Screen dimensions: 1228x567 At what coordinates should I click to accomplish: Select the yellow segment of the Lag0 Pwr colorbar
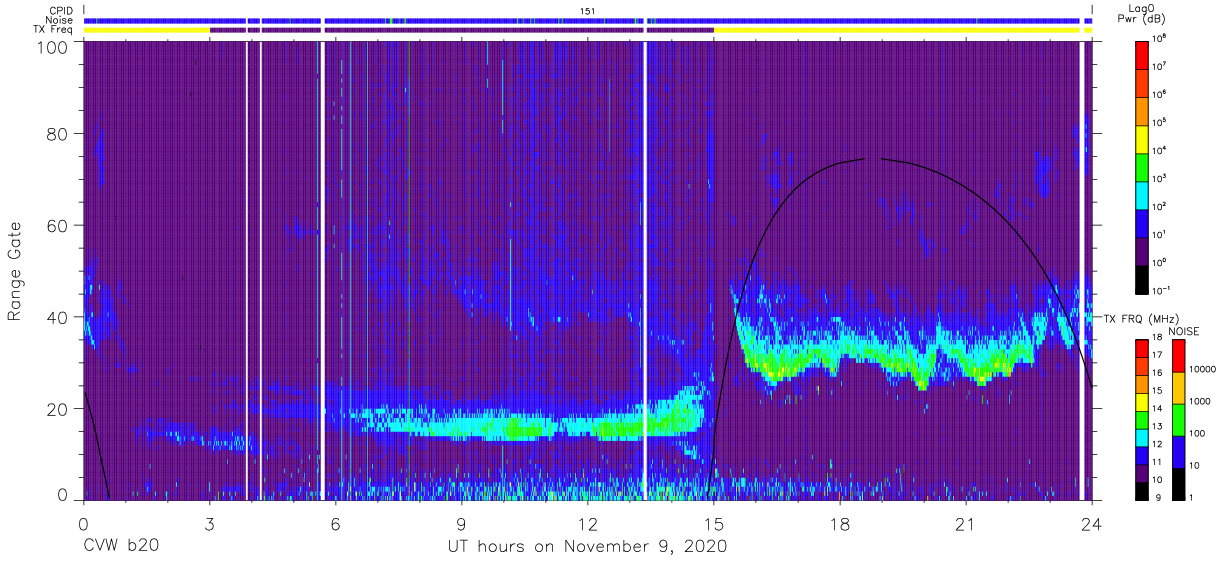[x=1142, y=139]
